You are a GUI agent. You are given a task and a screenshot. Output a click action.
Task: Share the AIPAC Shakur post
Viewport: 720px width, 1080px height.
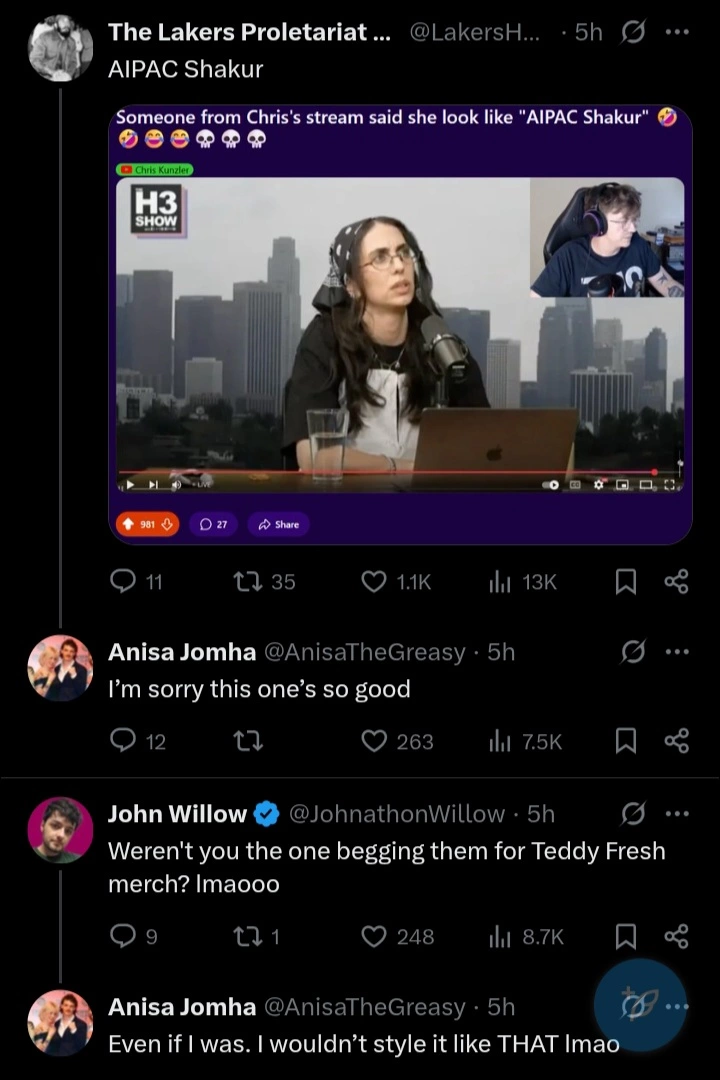click(x=677, y=582)
